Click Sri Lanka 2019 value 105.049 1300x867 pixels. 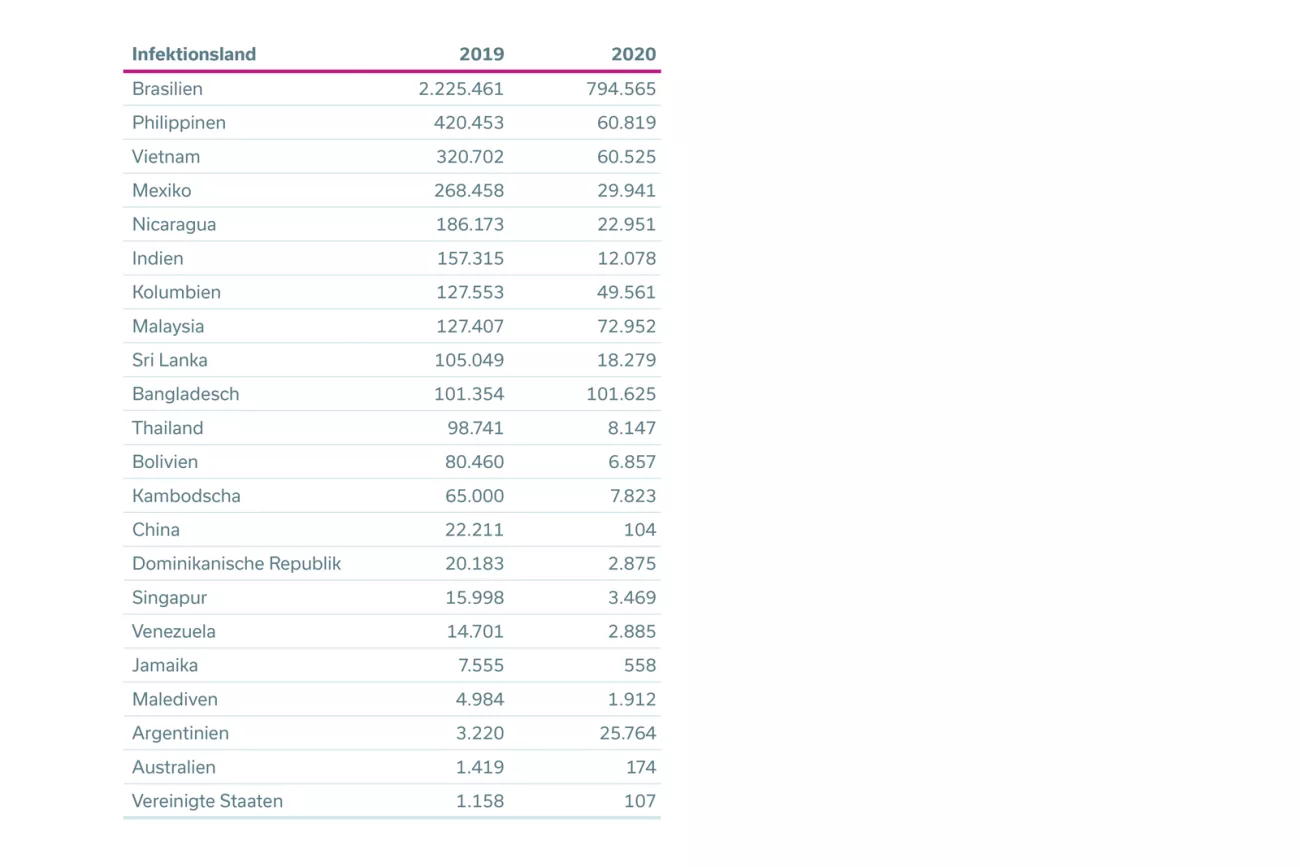[470, 360]
